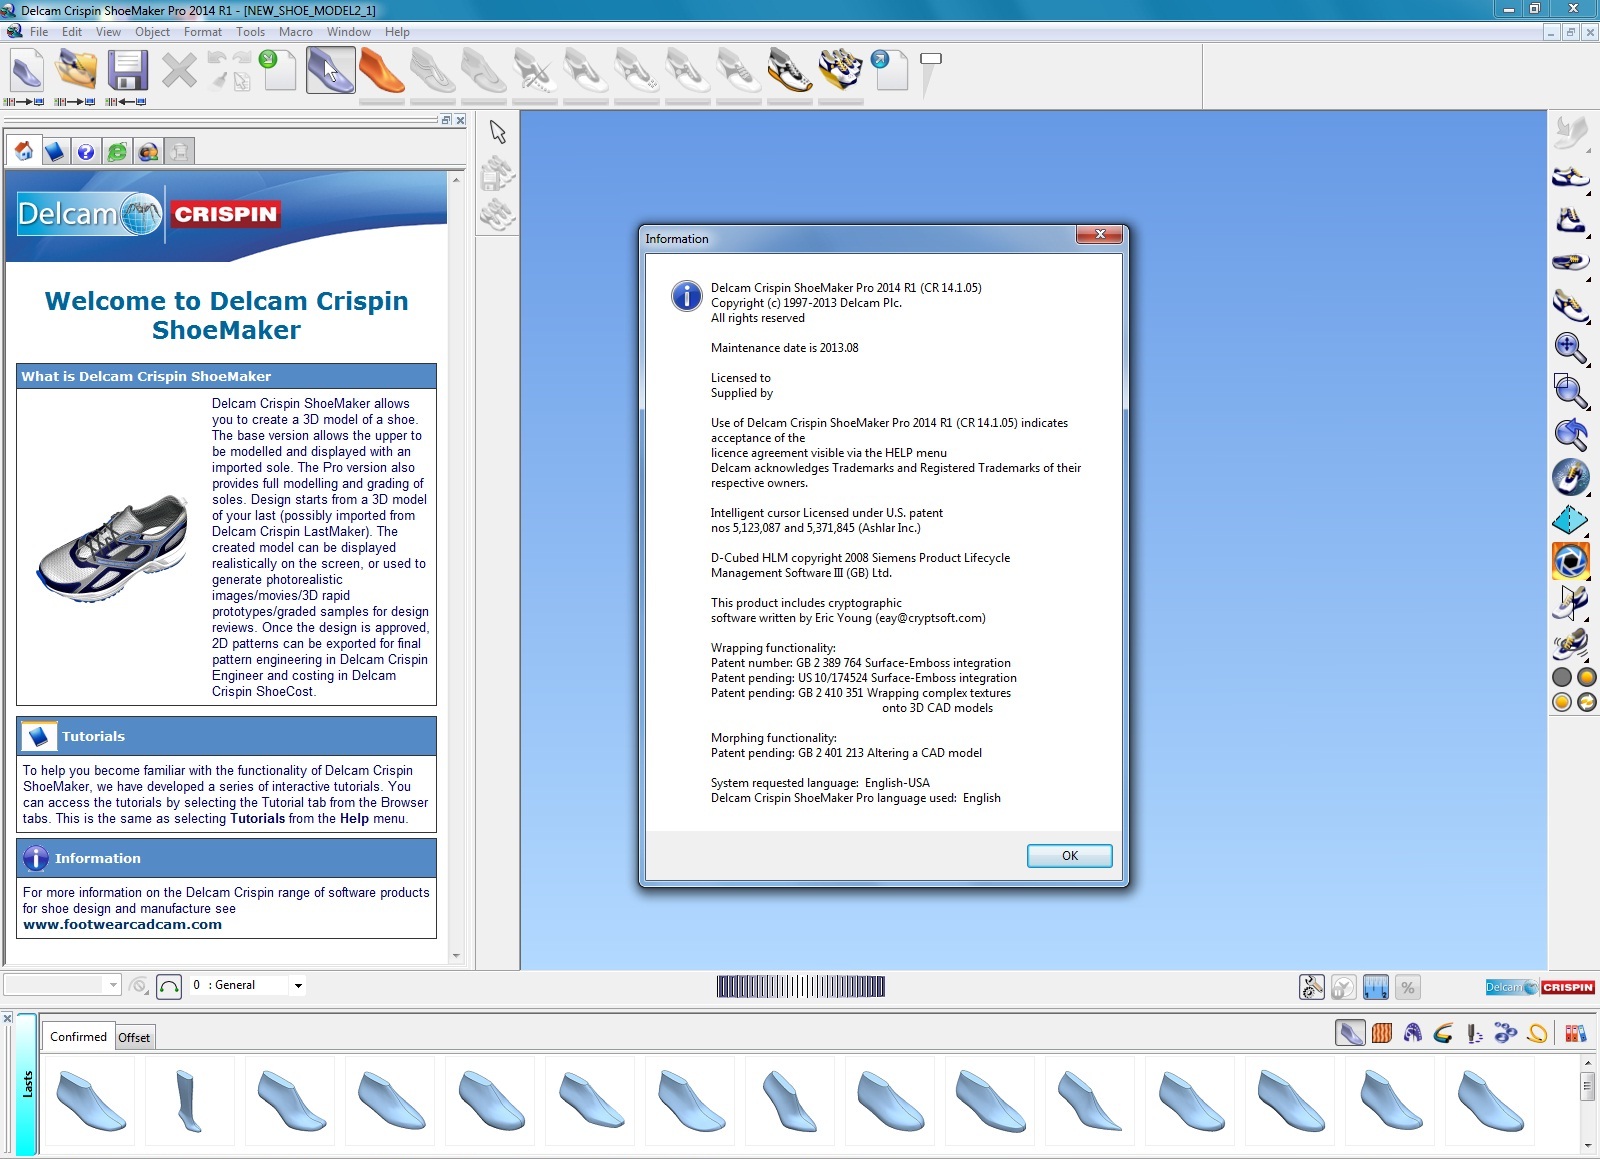Screen dimensions: 1600x1159
Task: Click the import page icon with green arrow
Action: click(278, 71)
